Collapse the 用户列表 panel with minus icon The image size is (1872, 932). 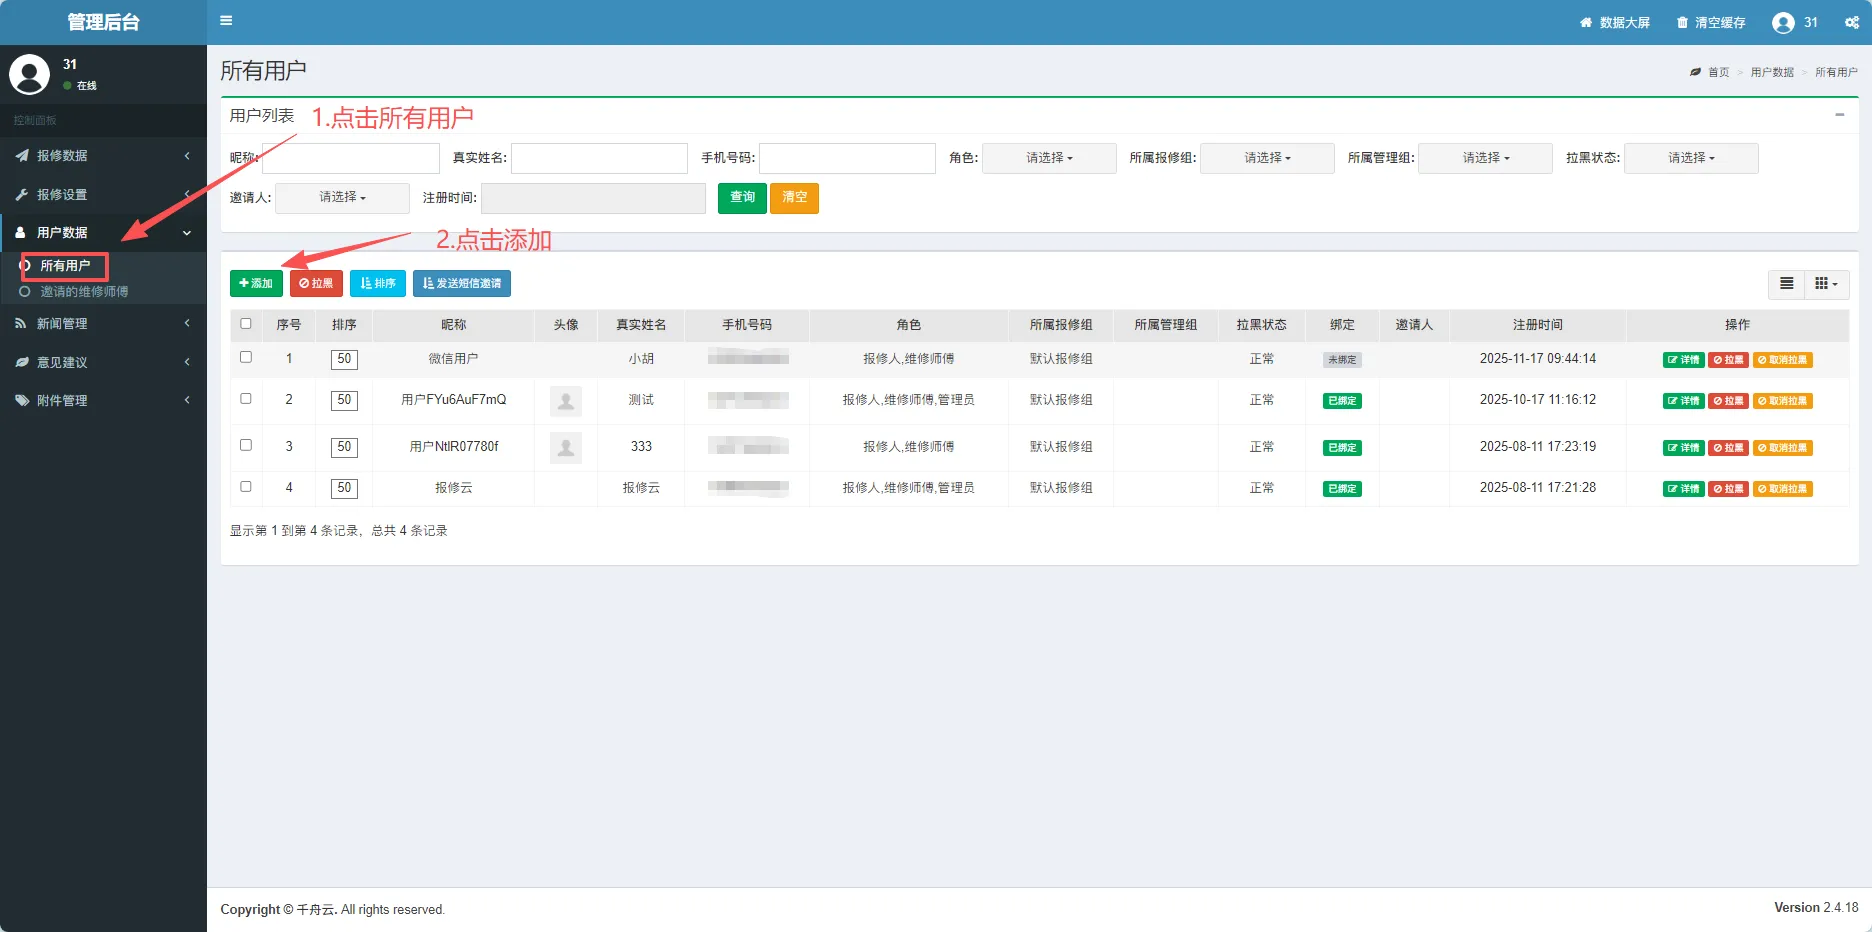pos(1839,115)
